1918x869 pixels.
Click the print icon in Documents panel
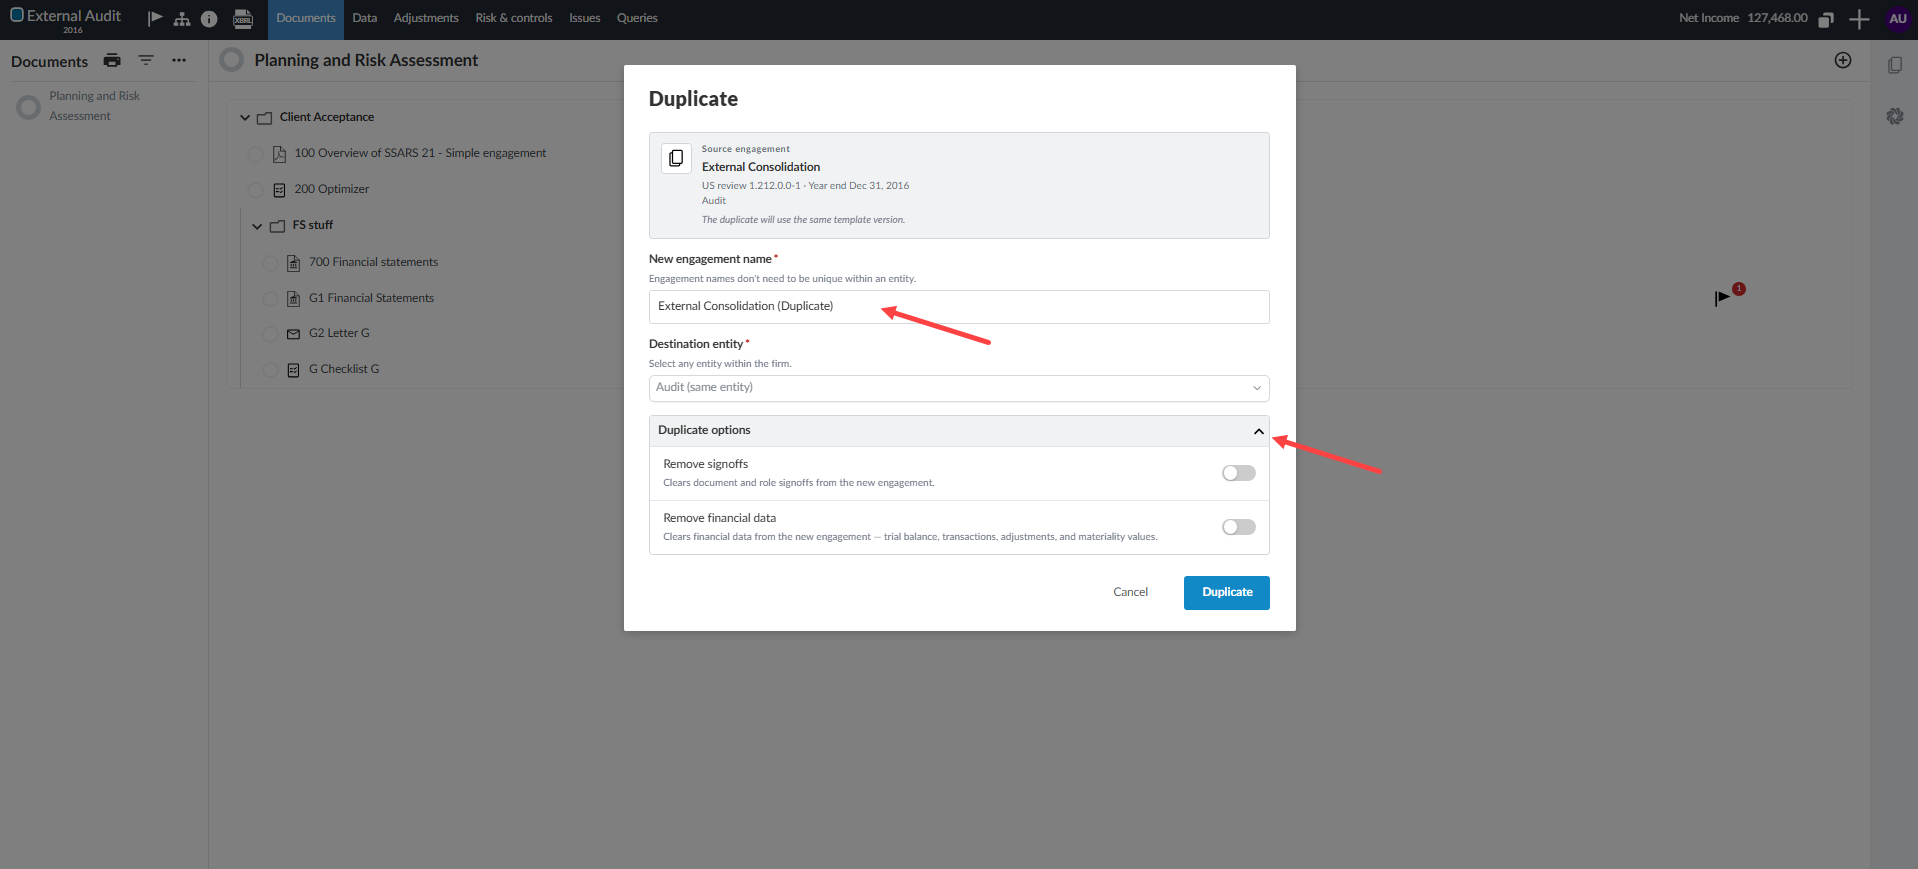pos(112,61)
